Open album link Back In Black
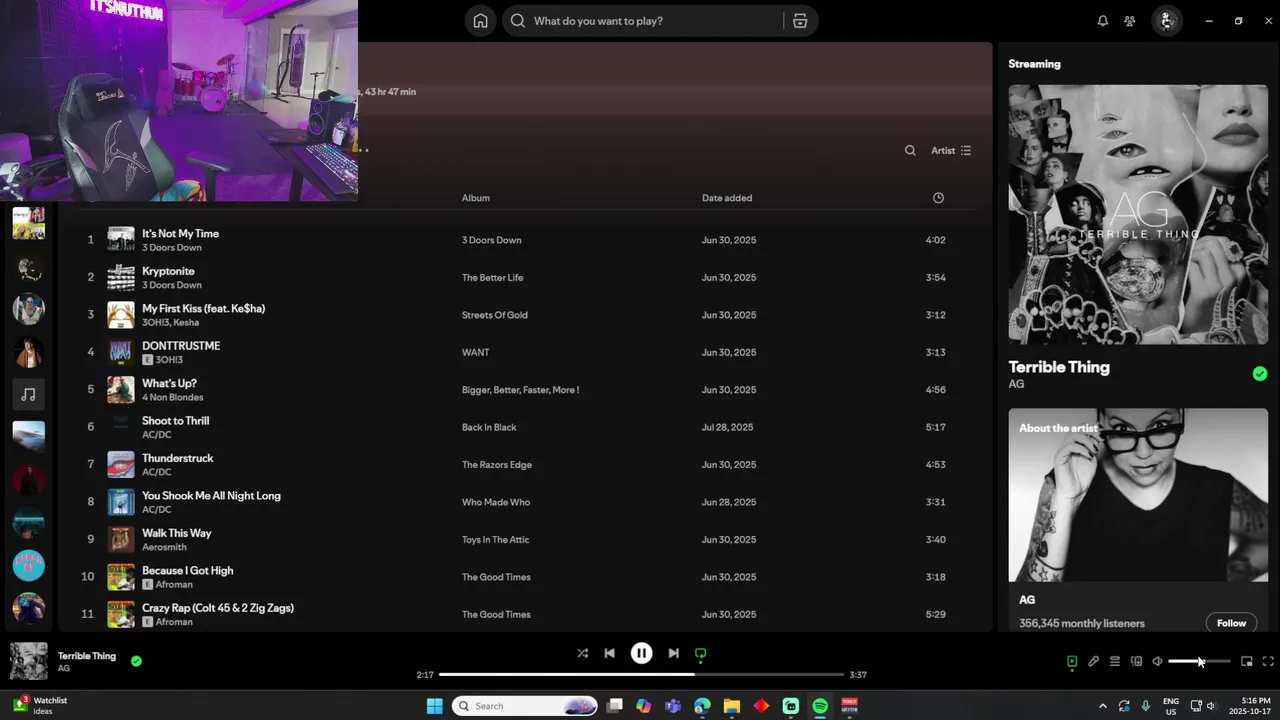The height and width of the screenshot is (720, 1280). click(x=489, y=427)
